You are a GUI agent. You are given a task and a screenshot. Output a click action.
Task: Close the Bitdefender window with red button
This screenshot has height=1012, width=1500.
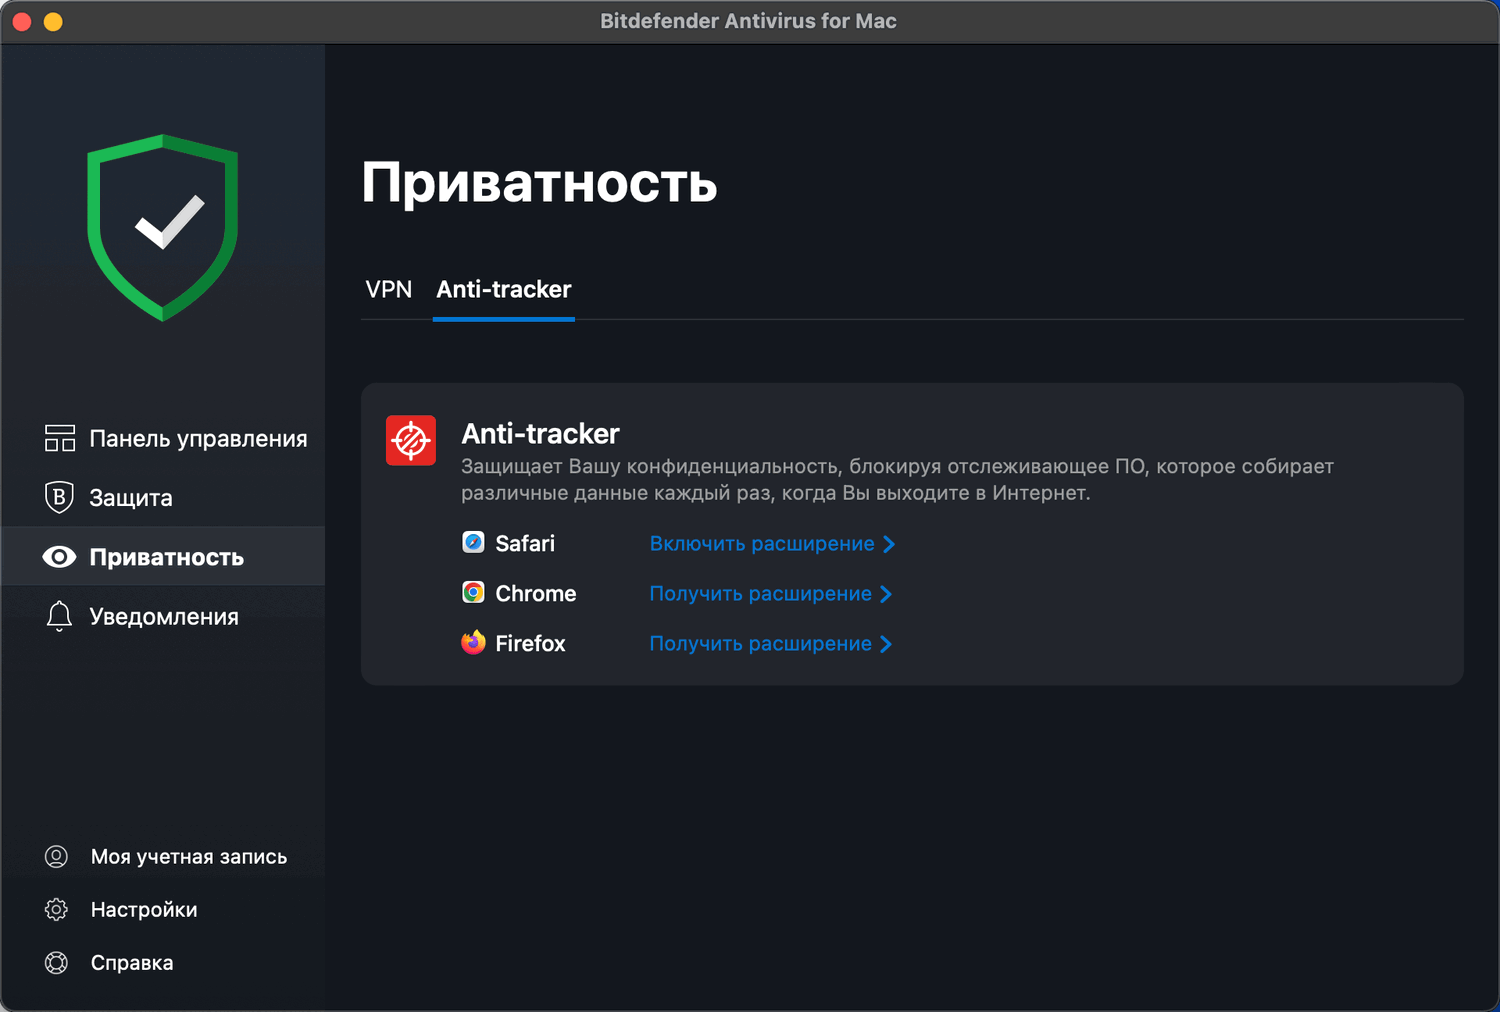tap(22, 21)
